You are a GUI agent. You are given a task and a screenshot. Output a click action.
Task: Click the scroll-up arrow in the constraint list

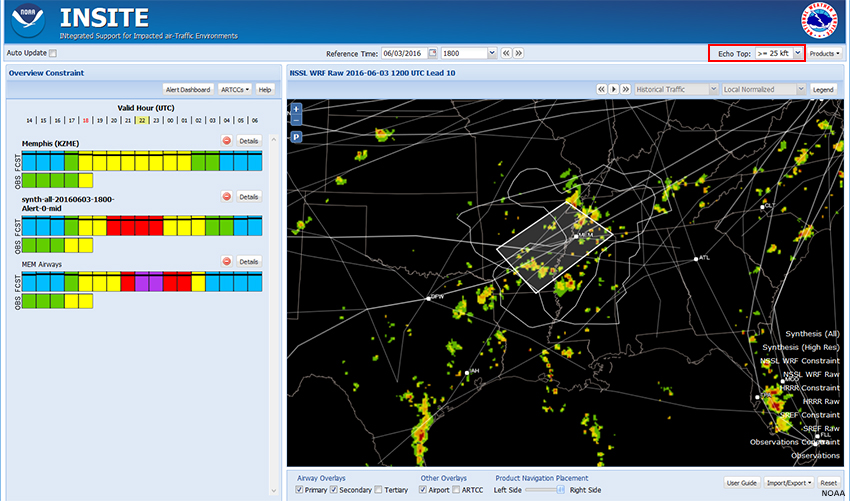tap(273, 139)
